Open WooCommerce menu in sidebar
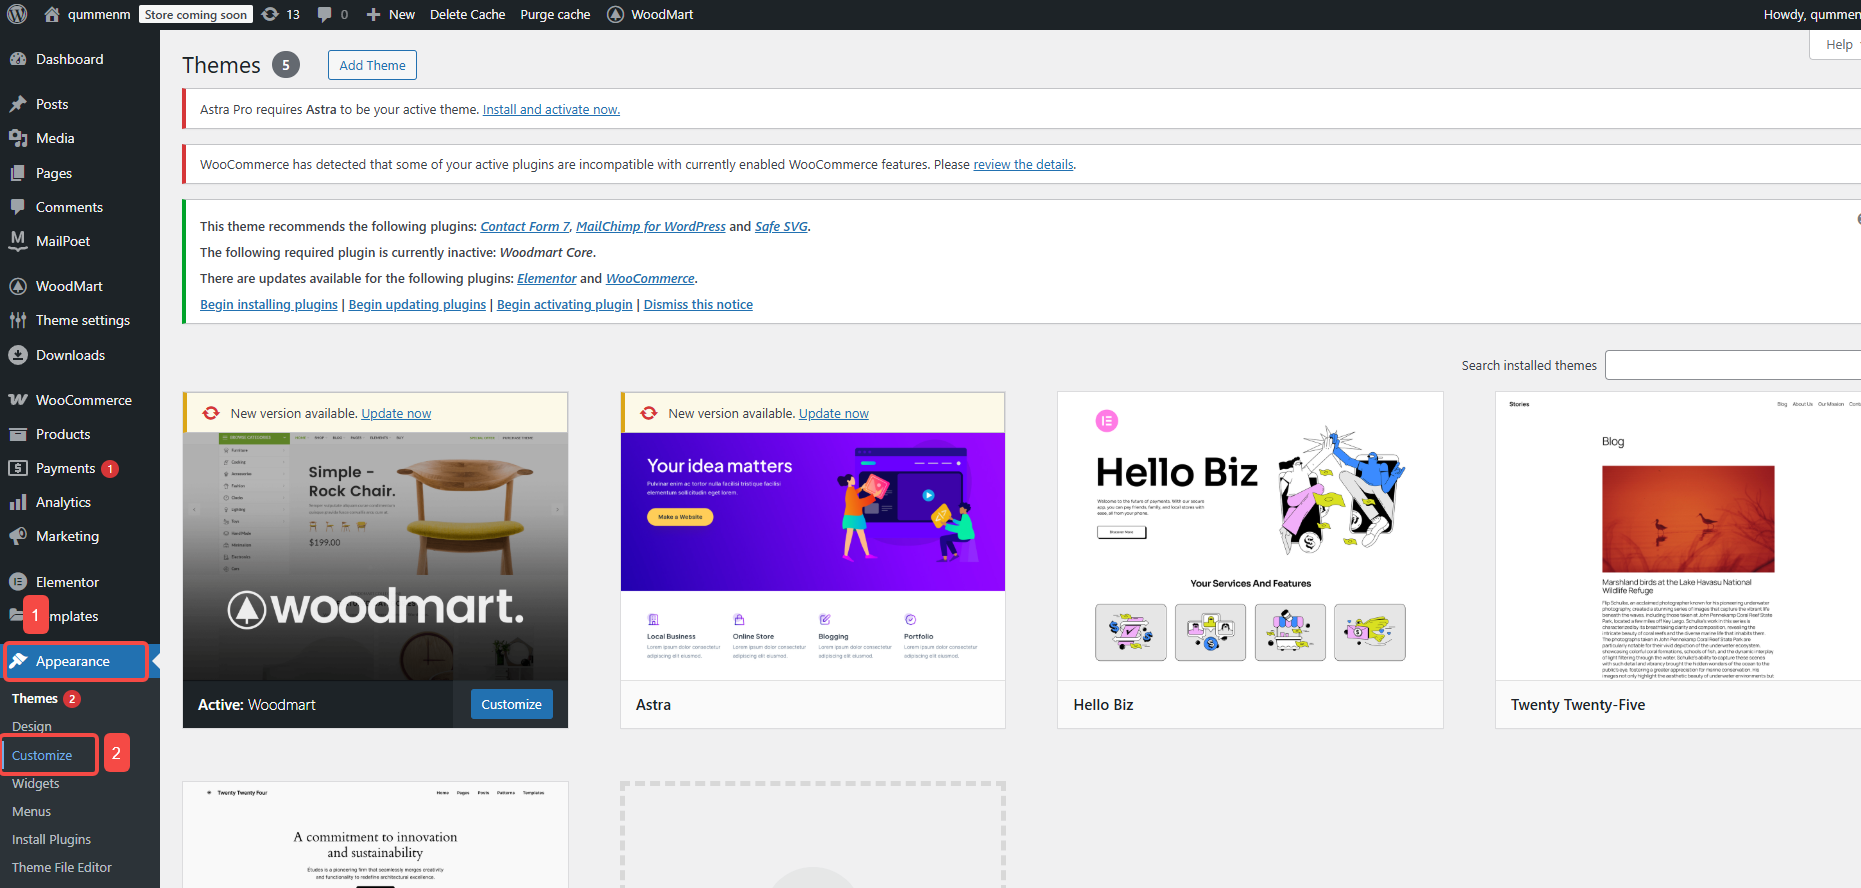 (83, 400)
